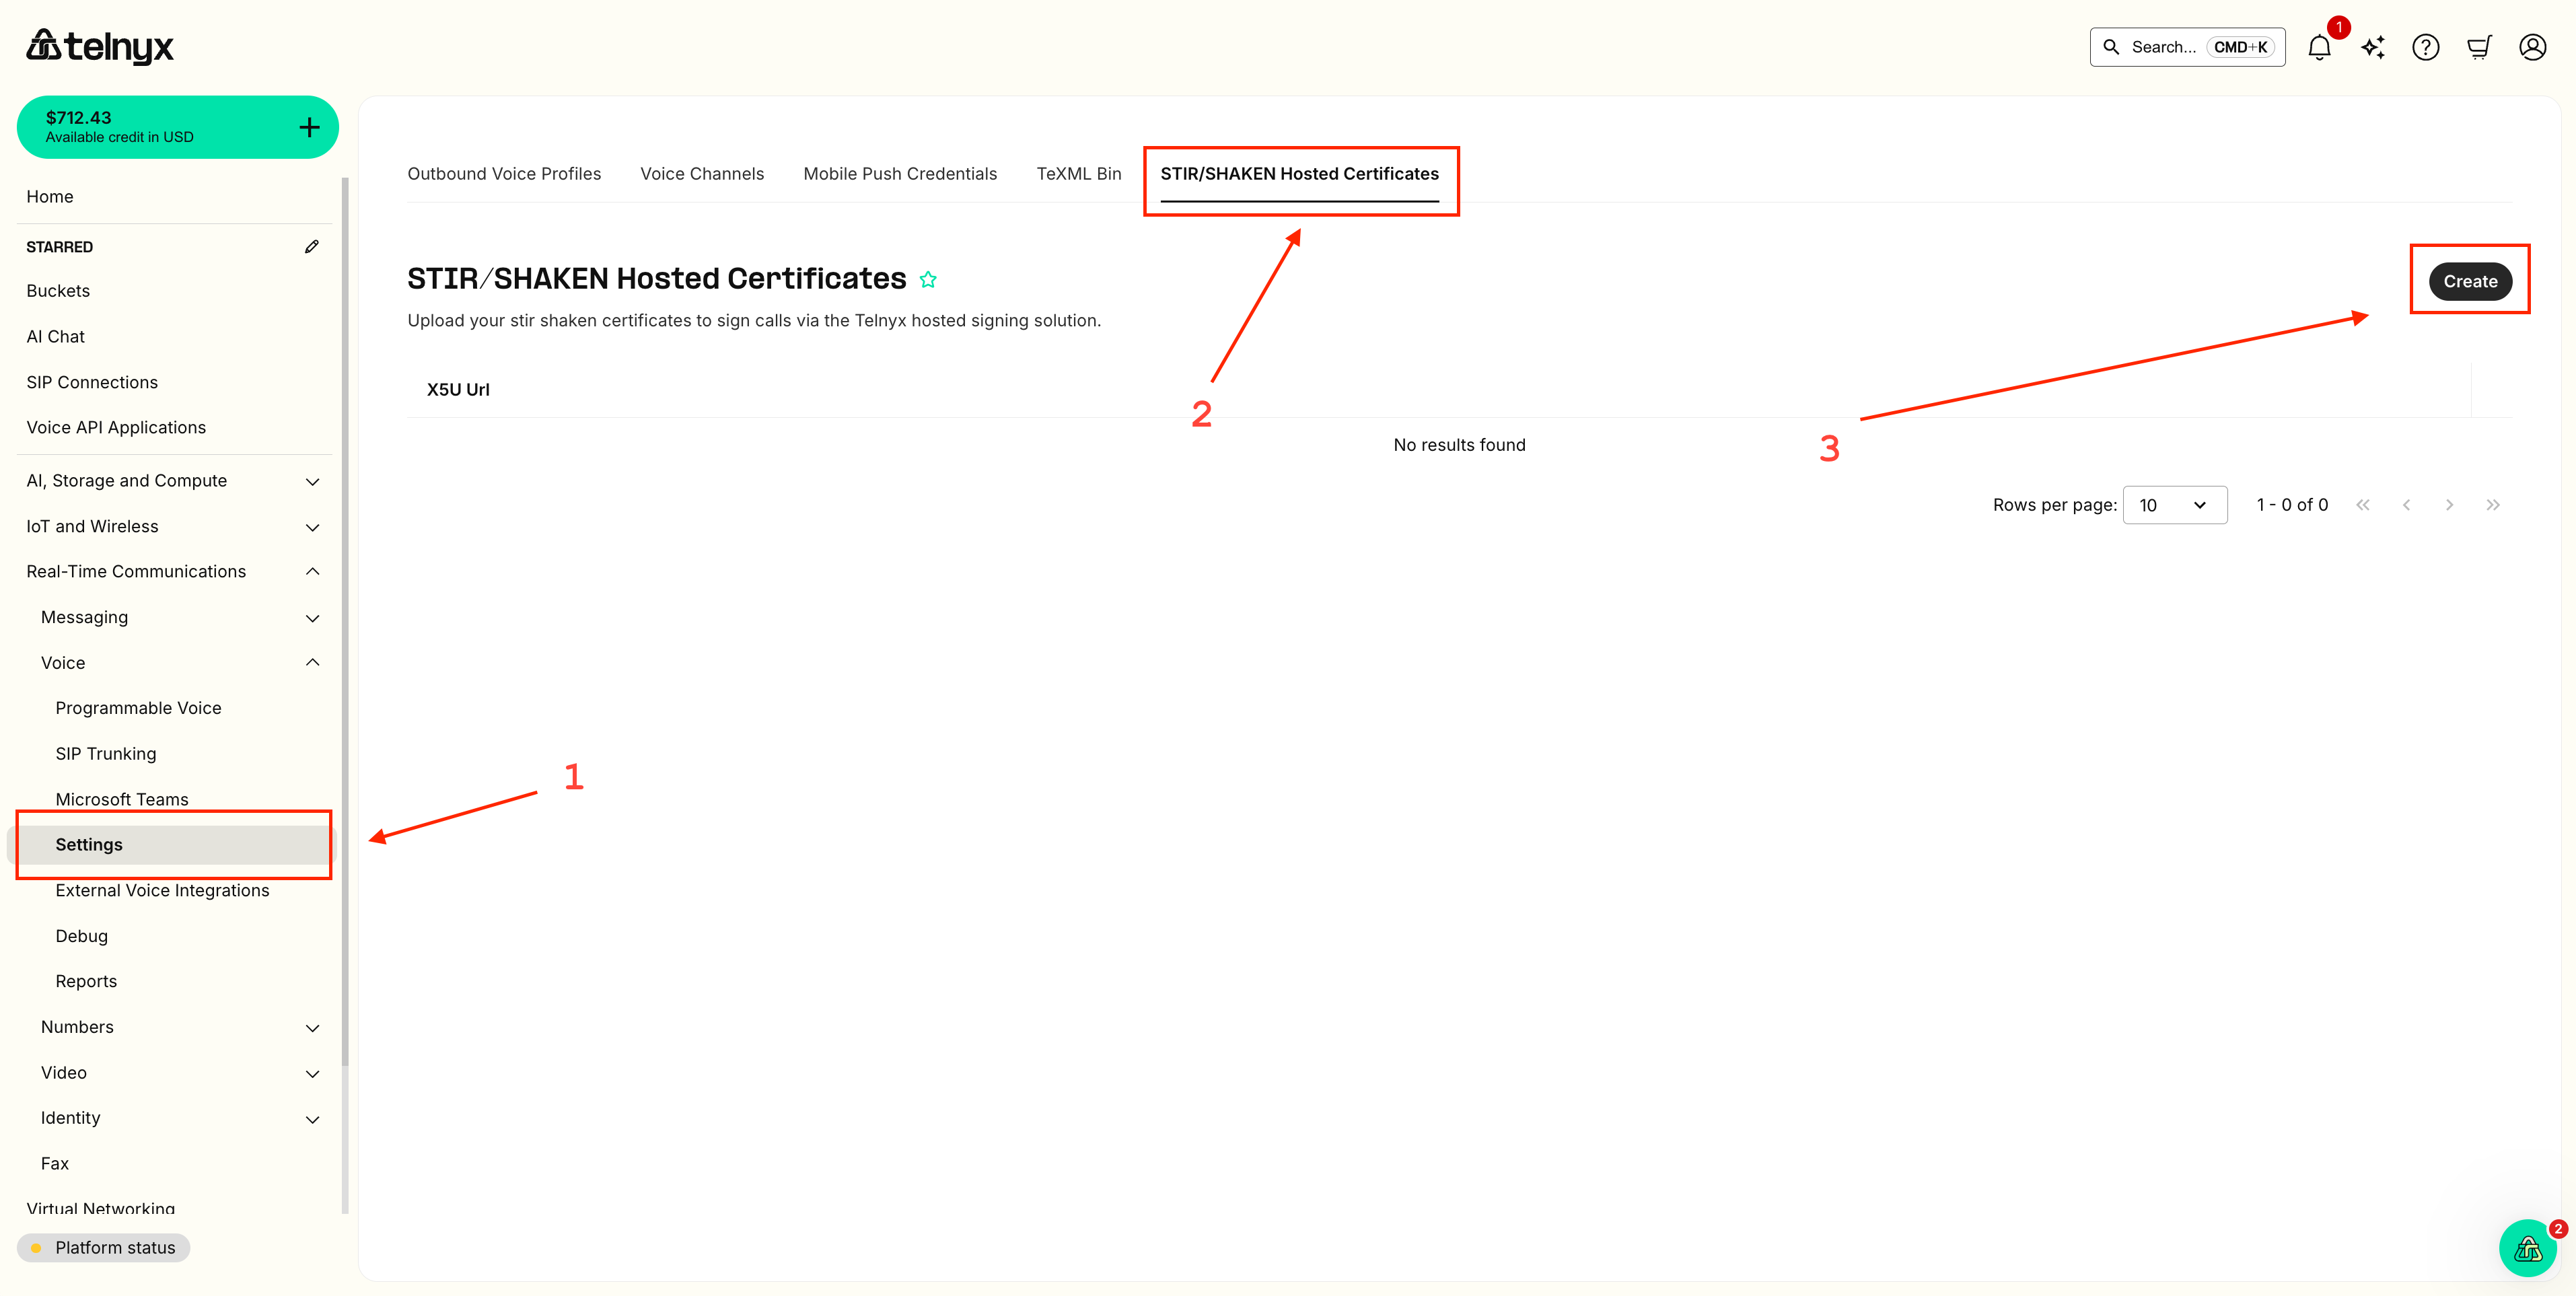The height and width of the screenshot is (1296, 2576).
Task: Switch to the TeXML Bin tab
Action: click(1078, 174)
